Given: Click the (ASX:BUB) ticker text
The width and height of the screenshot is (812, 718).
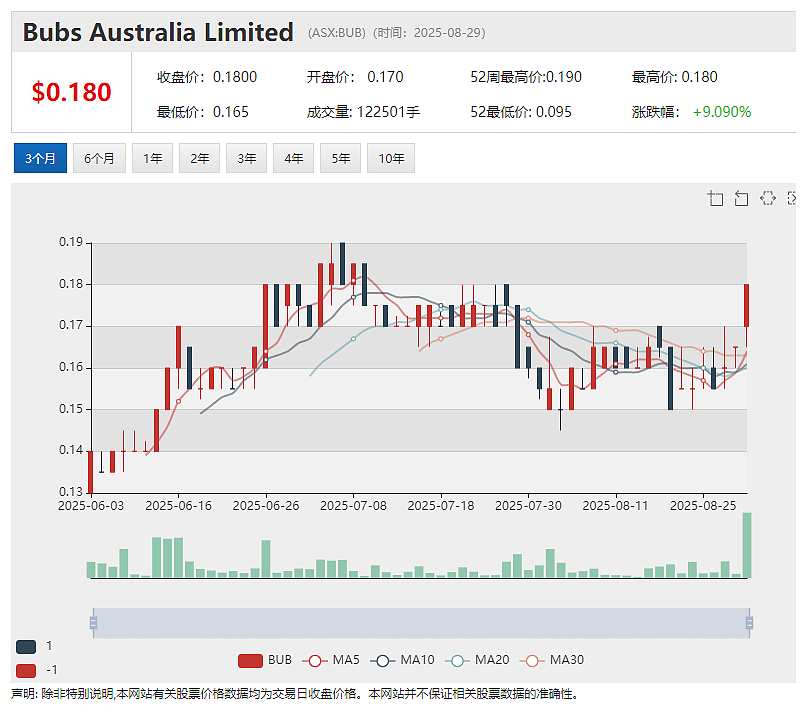Looking at the screenshot, I should tap(337, 33).
